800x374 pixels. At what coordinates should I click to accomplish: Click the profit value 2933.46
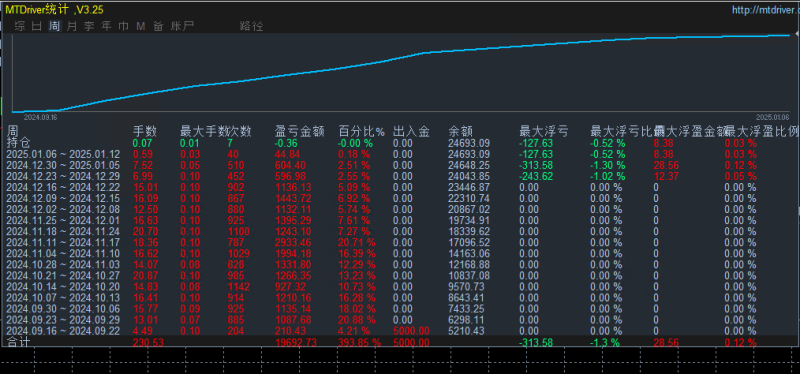click(293, 242)
